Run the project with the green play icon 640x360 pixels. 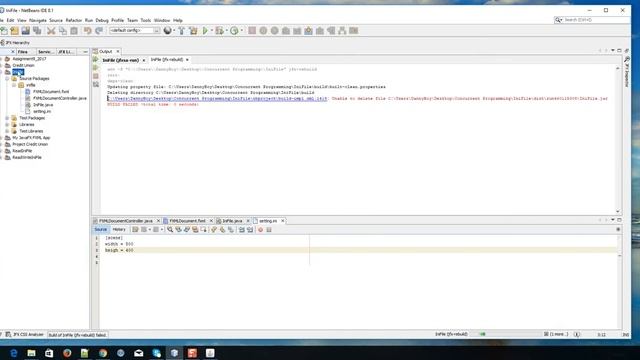pyautogui.click(x=205, y=31)
